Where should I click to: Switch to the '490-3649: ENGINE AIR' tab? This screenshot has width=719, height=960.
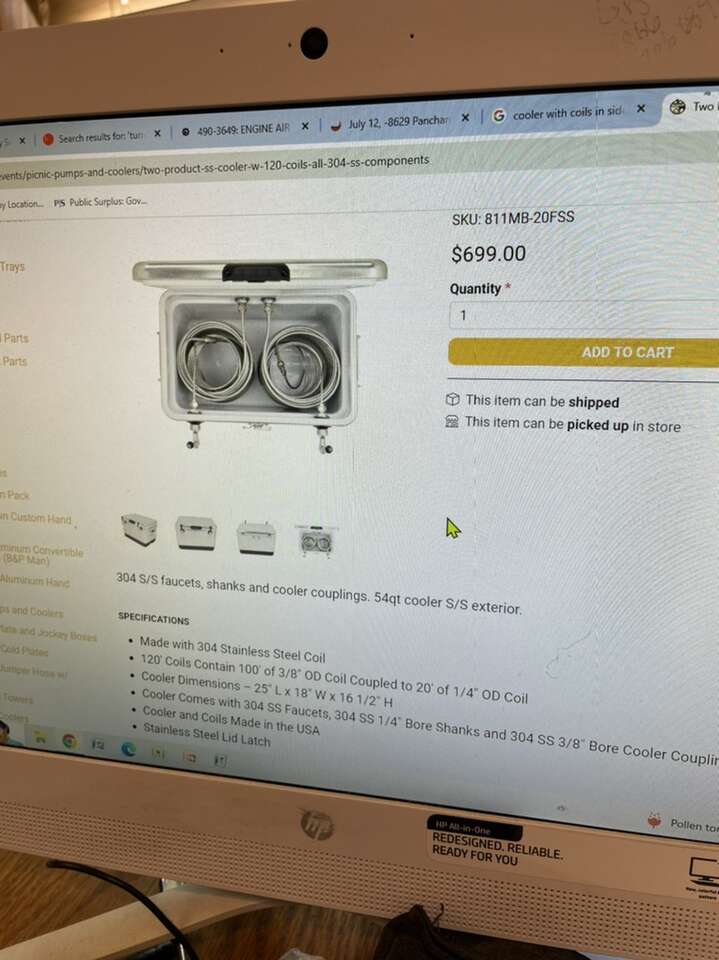coord(243,129)
